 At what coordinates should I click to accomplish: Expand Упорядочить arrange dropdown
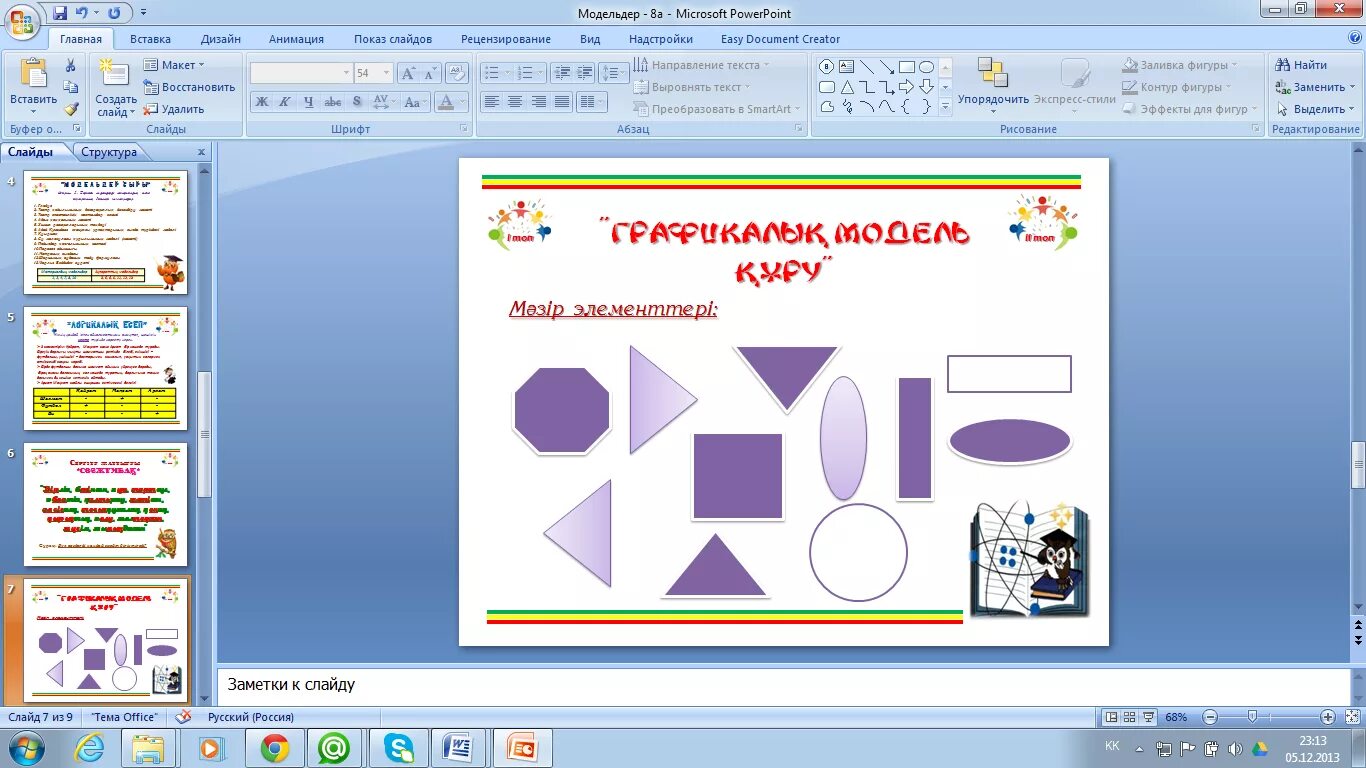pyautogui.click(x=993, y=84)
